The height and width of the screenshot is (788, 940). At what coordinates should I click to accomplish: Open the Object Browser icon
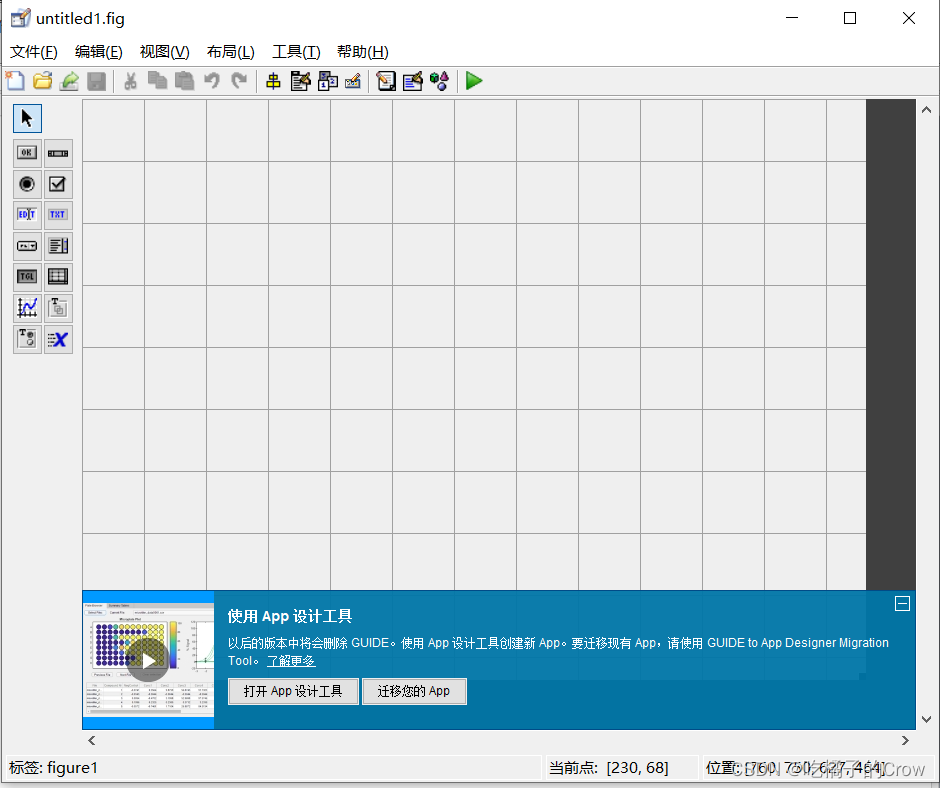pos(439,81)
